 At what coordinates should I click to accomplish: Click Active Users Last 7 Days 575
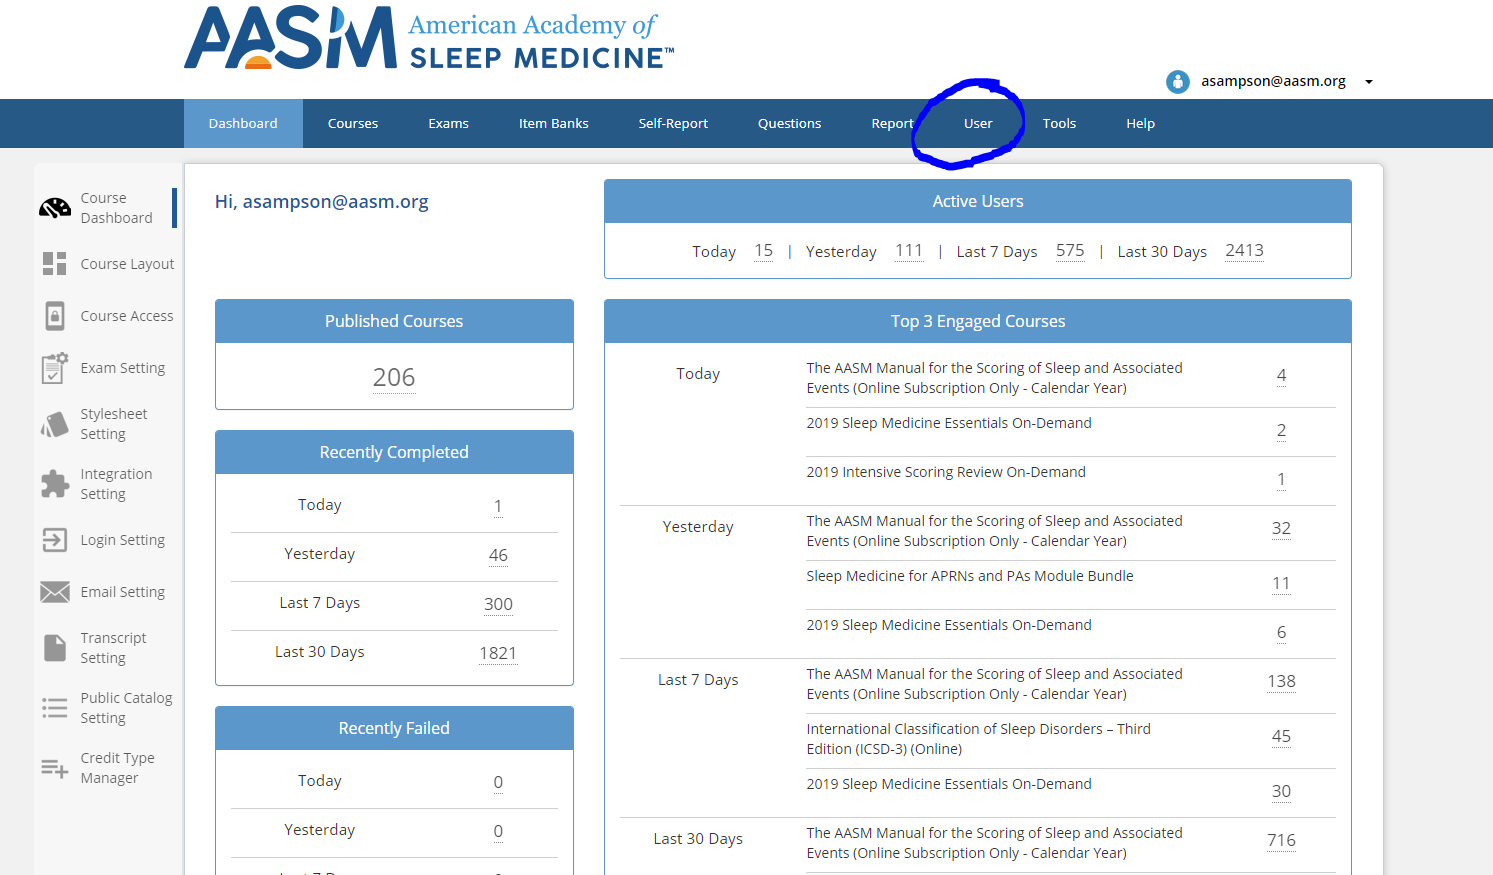point(1070,251)
